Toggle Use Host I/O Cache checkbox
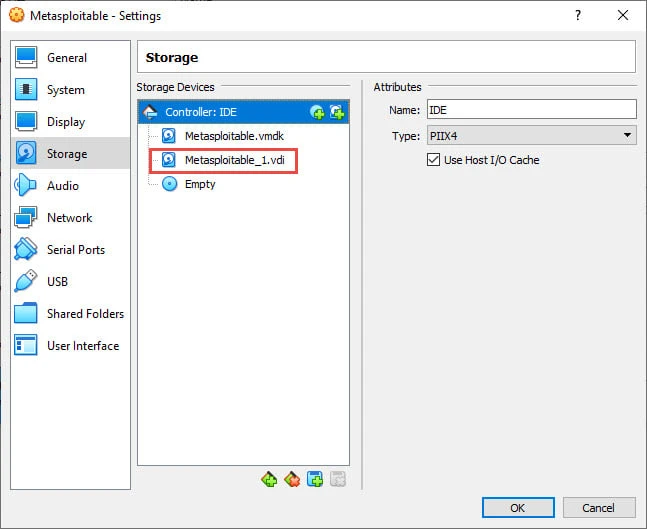 click(433, 160)
